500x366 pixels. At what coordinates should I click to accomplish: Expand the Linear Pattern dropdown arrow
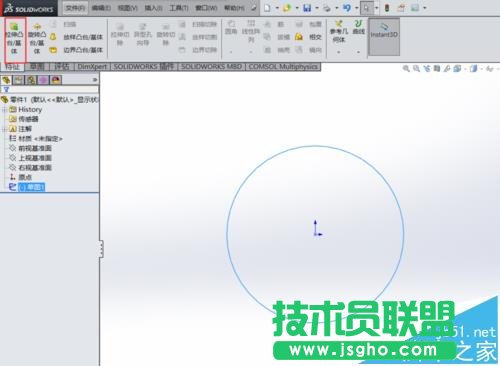[251, 52]
